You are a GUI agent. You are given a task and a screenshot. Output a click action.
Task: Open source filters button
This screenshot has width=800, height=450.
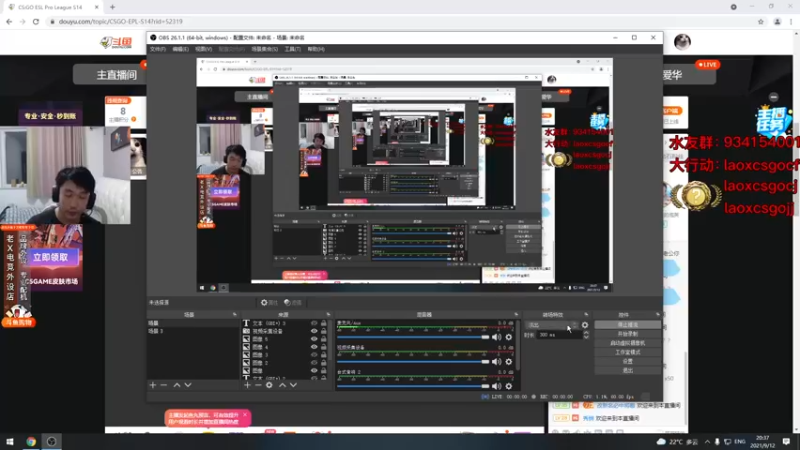pyautogui.click(x=293, y=303)
